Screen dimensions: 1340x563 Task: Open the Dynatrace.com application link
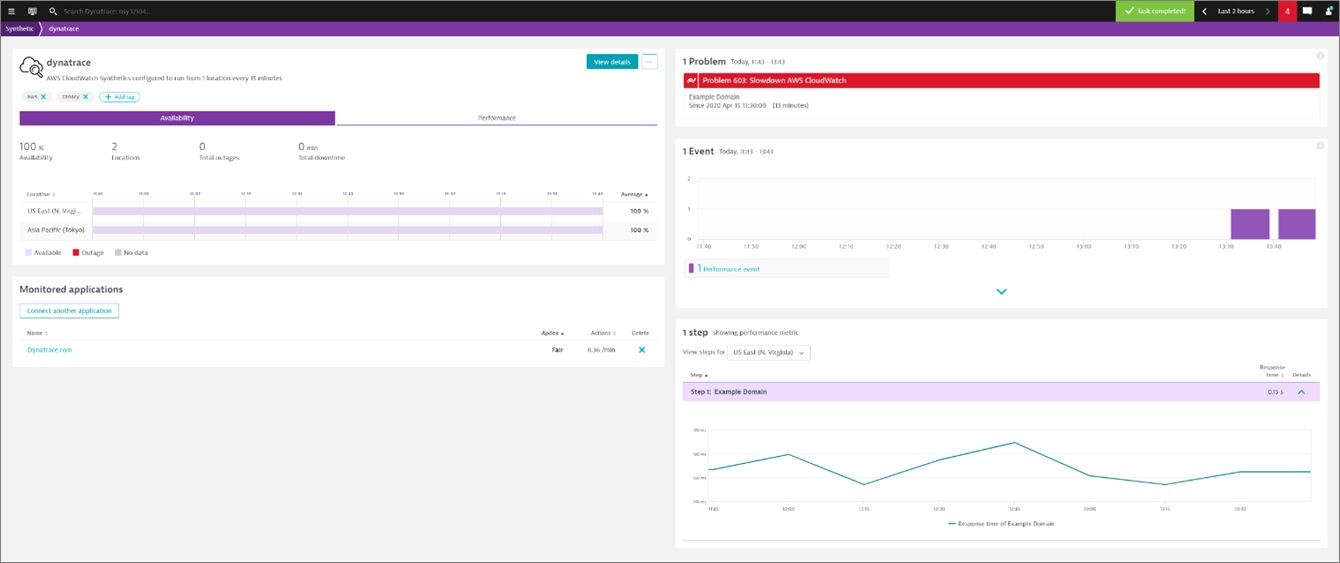(49, 350)
